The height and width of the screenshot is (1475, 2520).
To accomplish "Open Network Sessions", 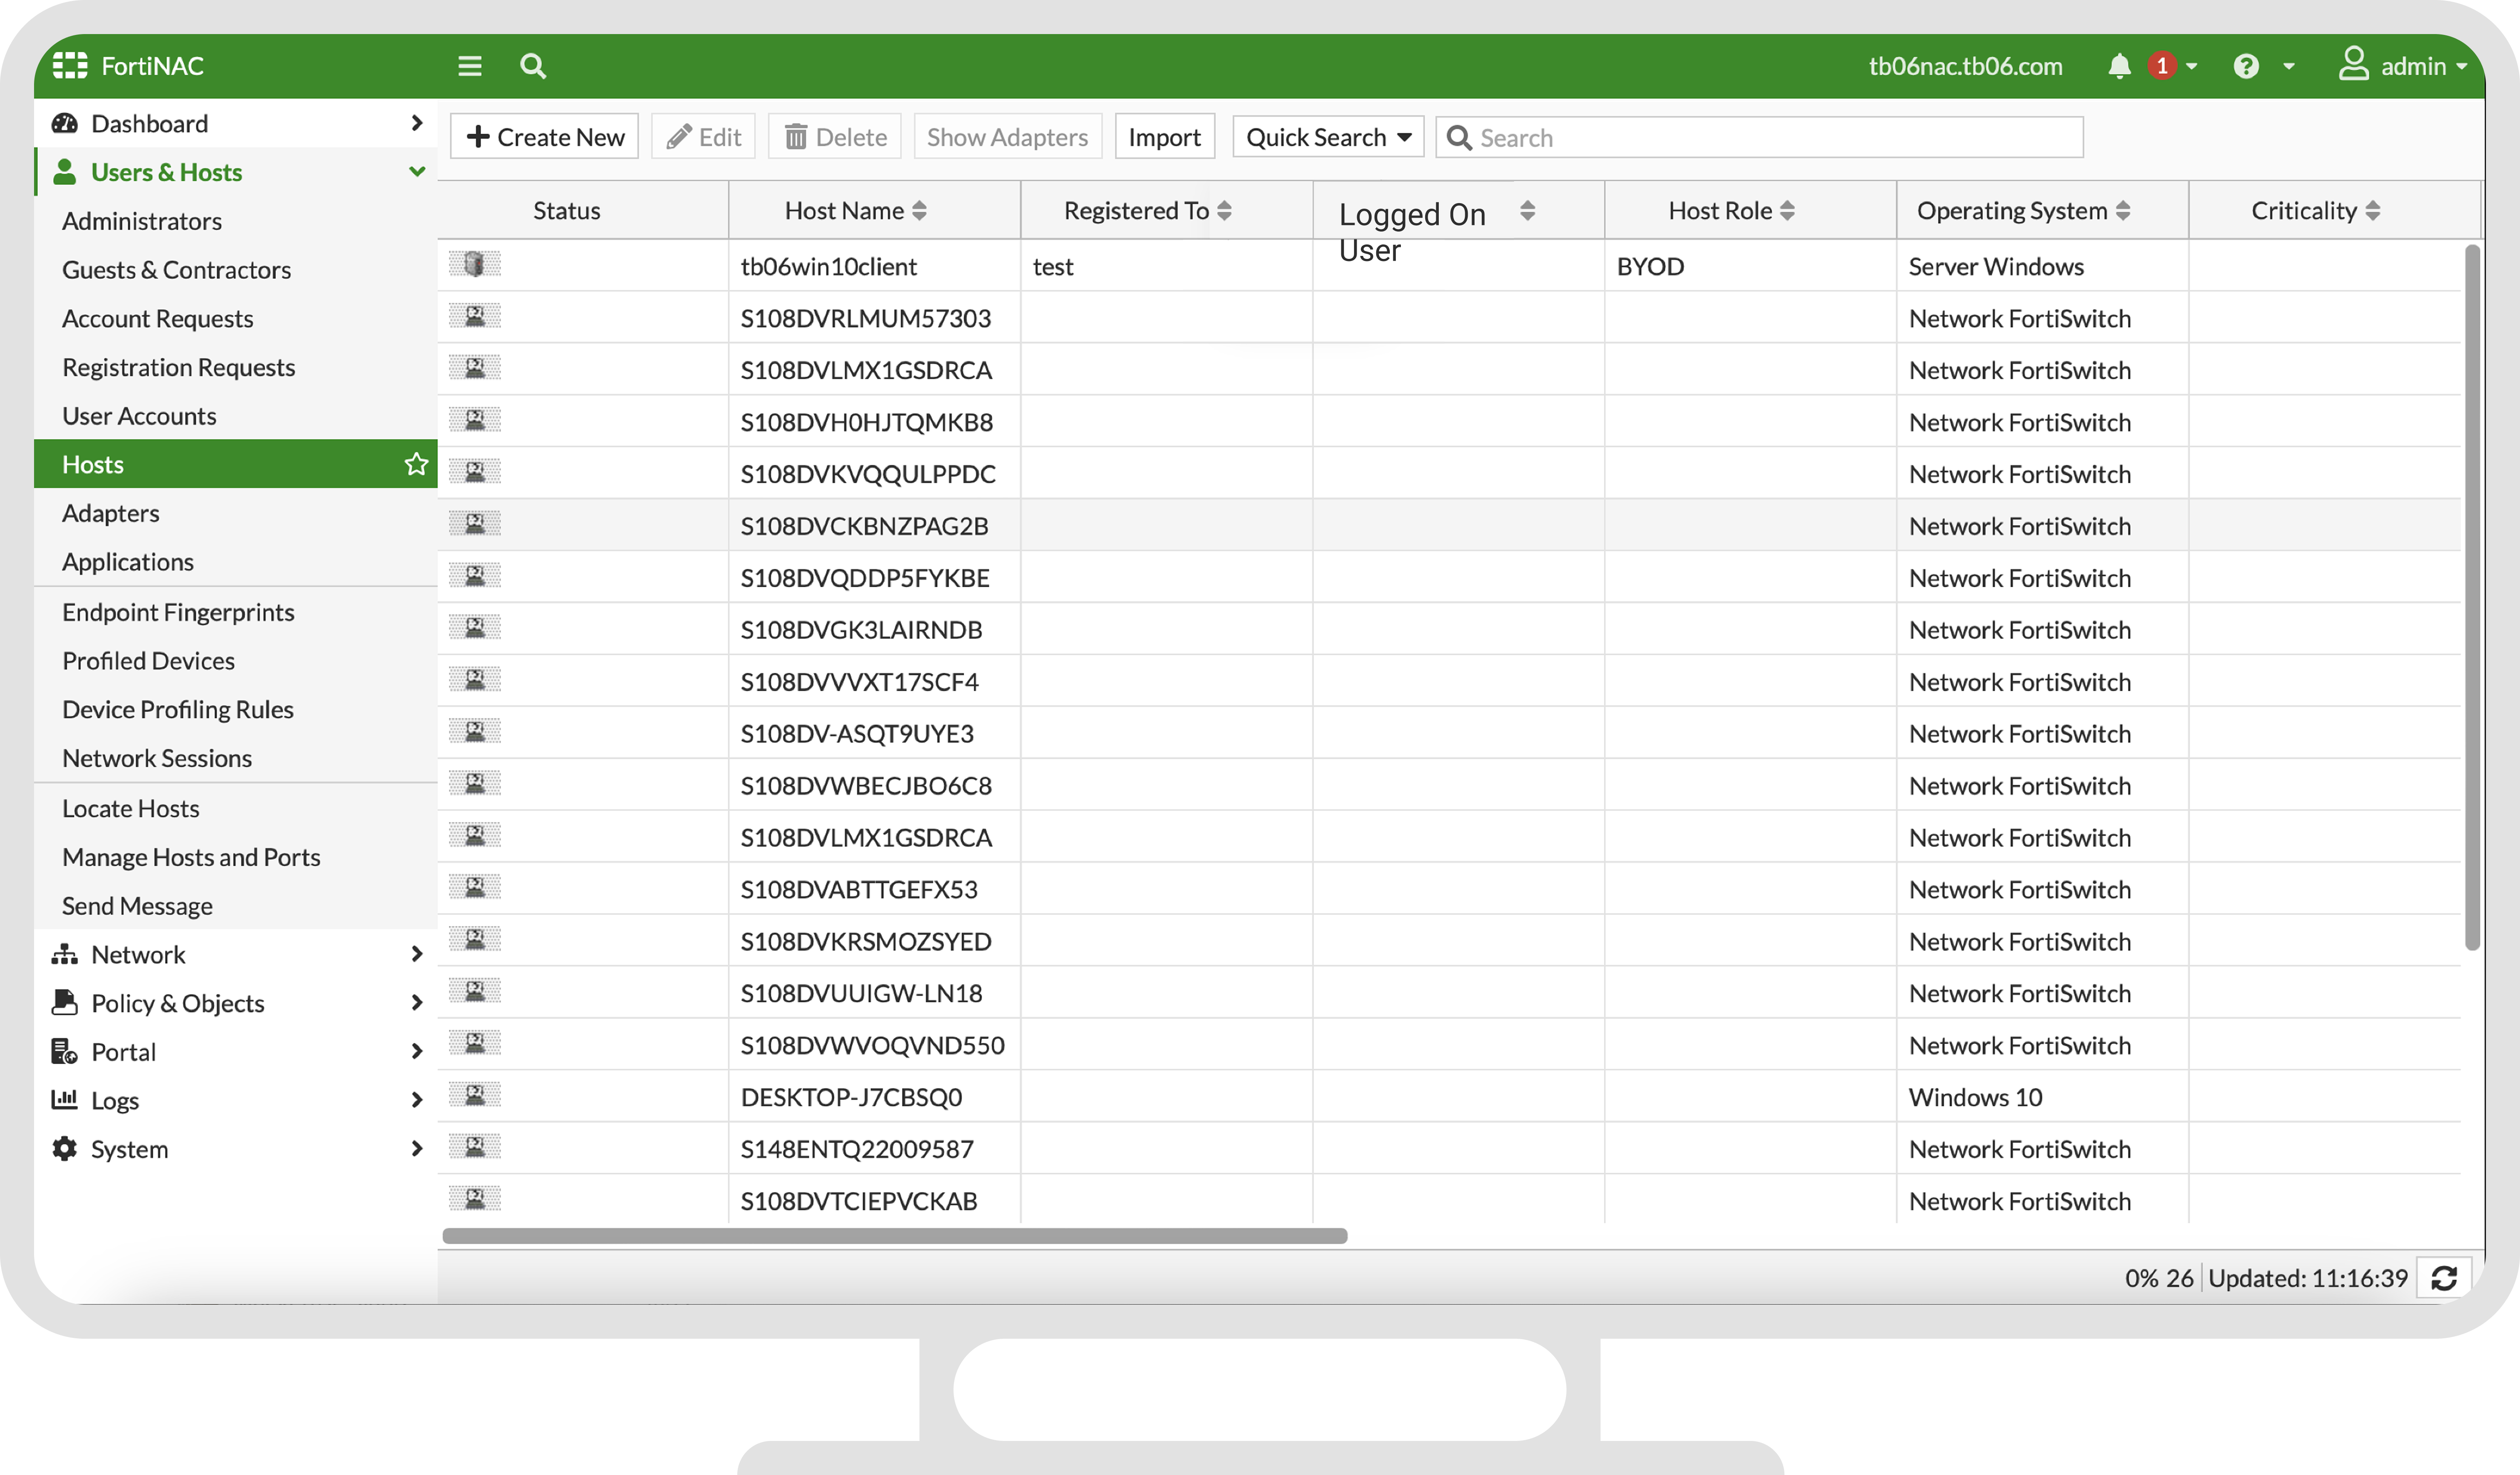I will pyautogui.click(x=157, y=758).
